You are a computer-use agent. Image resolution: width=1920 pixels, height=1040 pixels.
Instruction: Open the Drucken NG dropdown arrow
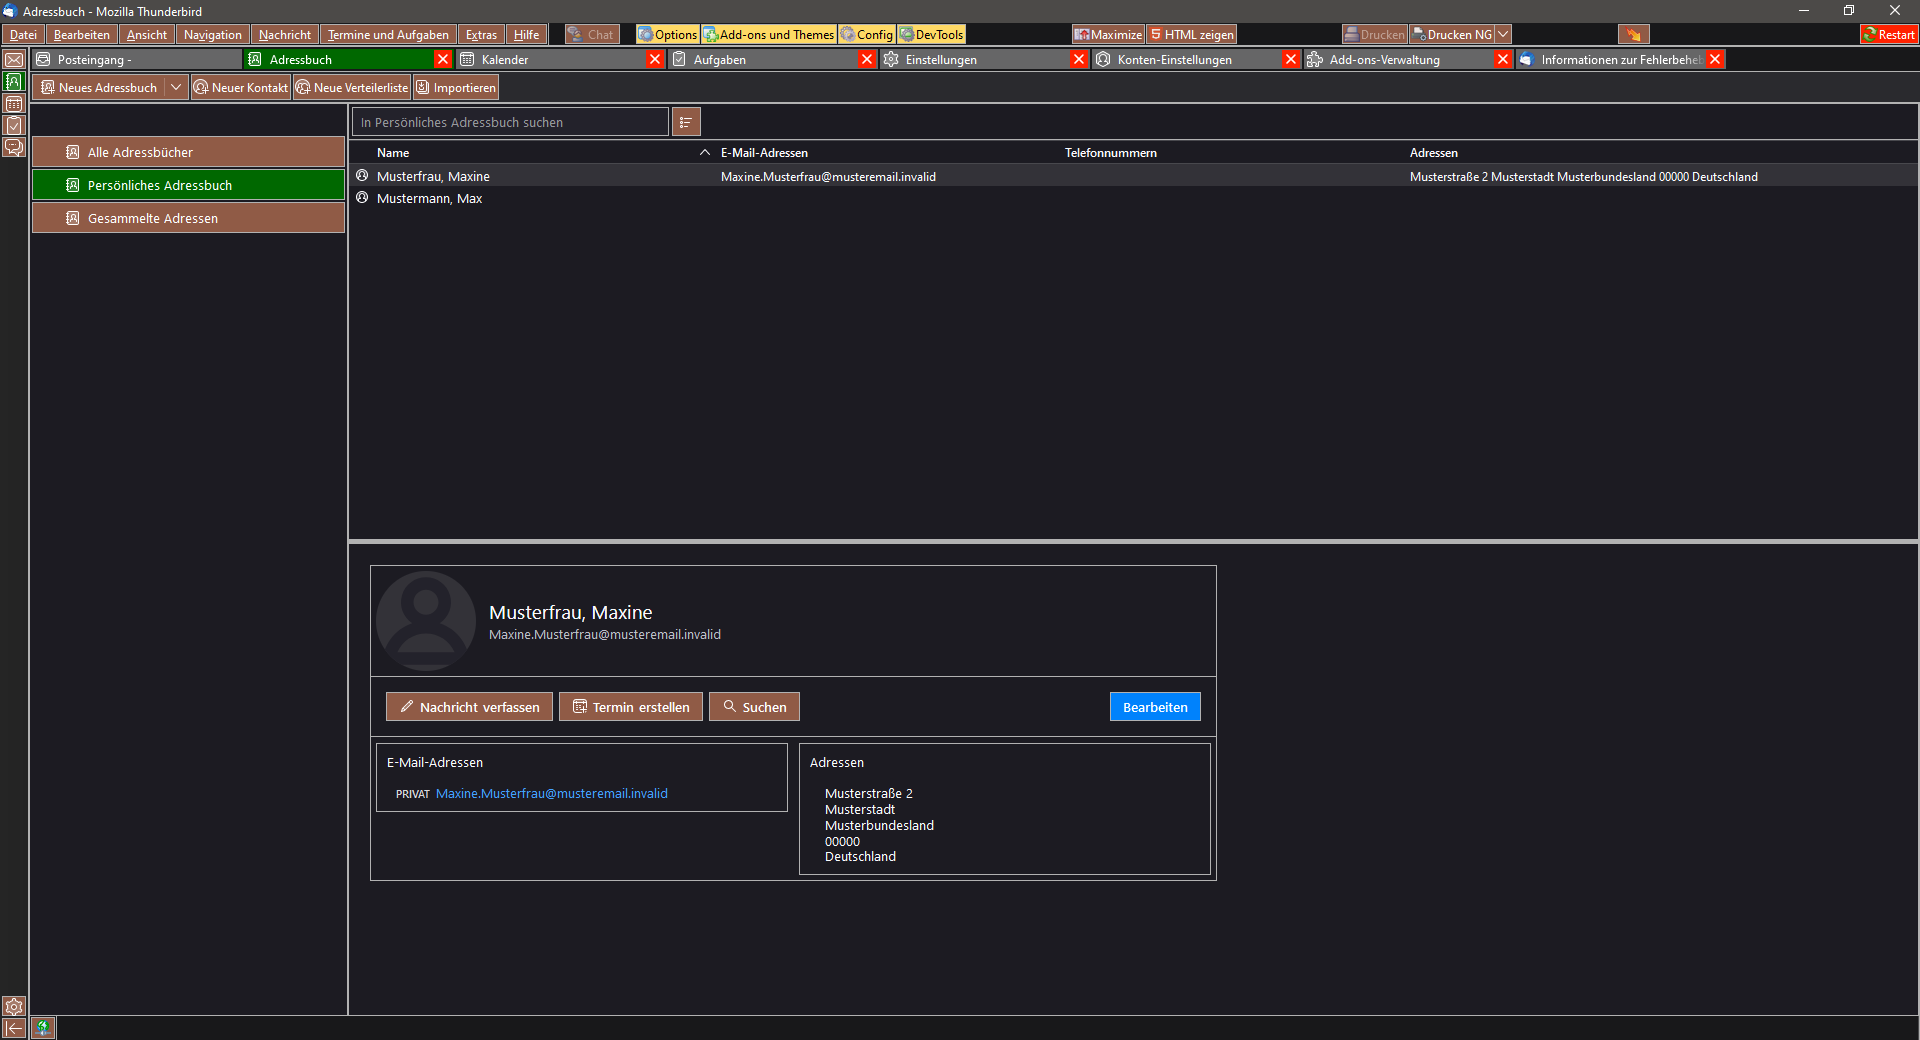point(1503,35)
